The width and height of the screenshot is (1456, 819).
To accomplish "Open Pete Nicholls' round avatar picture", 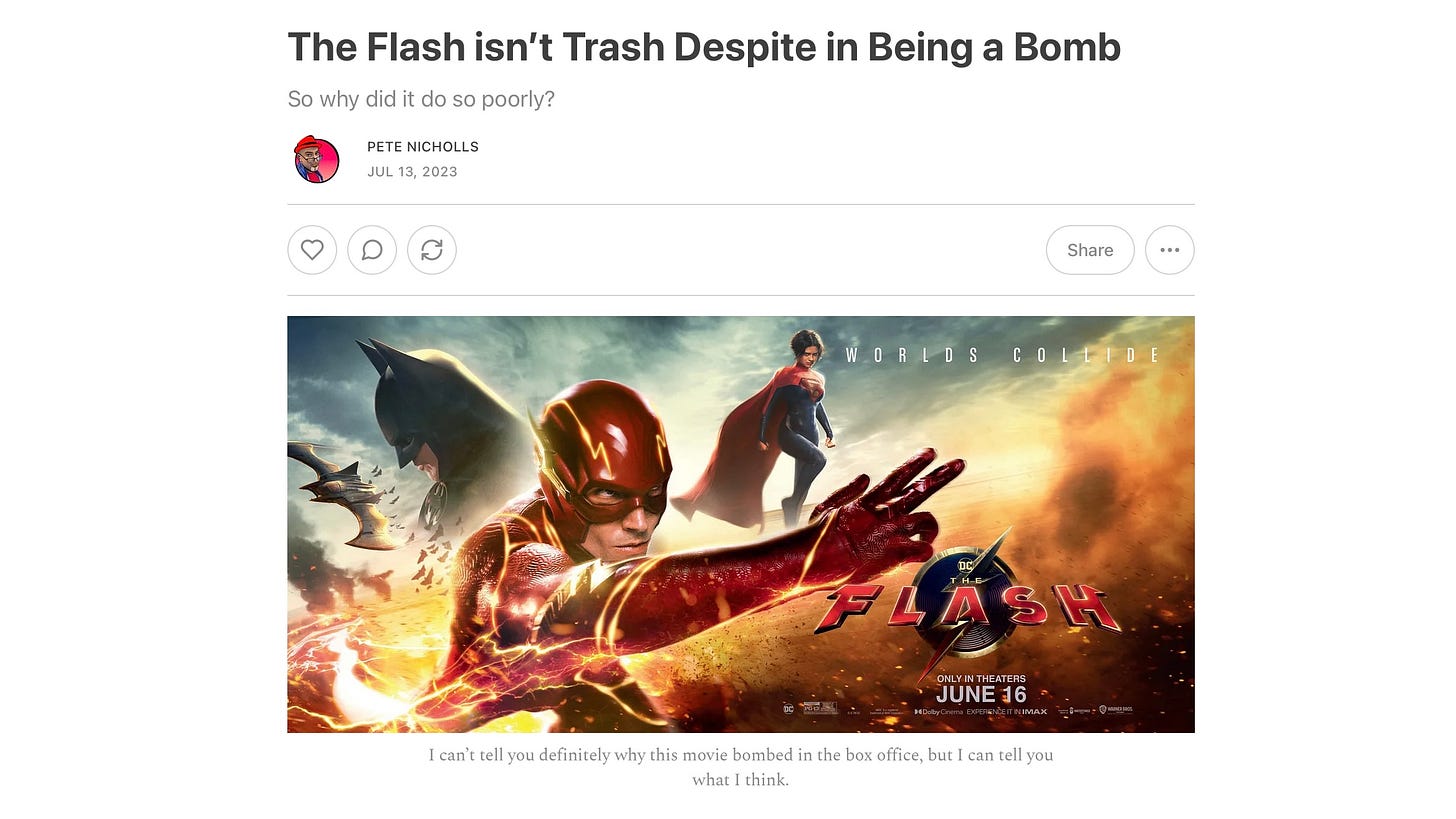I will coord(317,159).
